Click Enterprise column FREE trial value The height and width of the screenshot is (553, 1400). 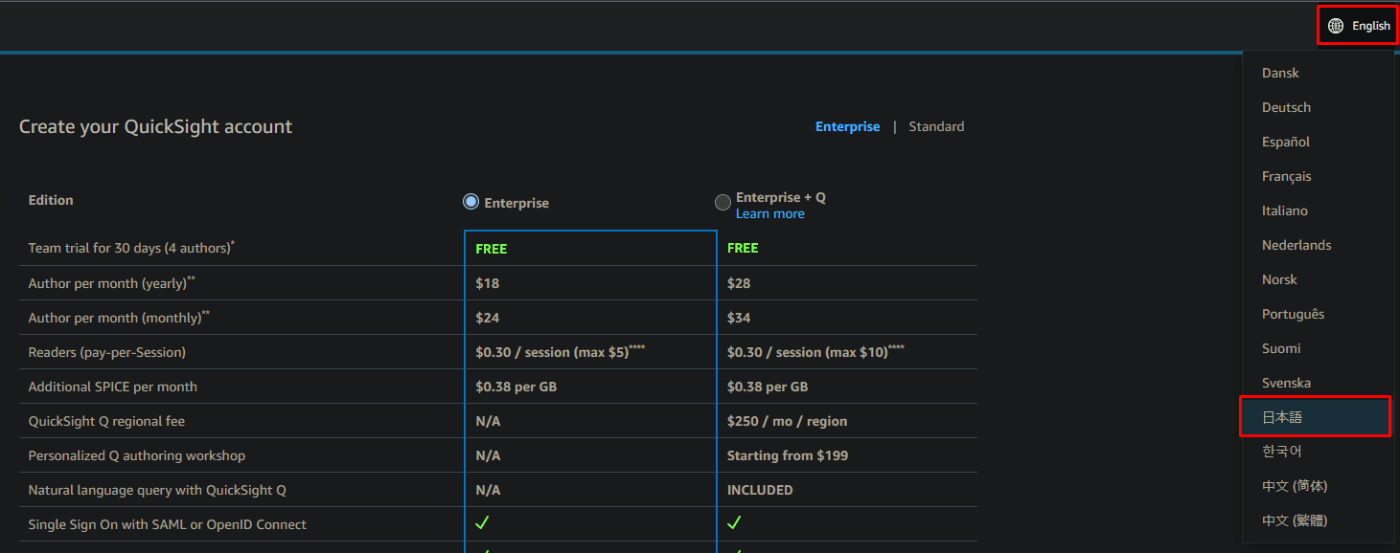[491, 248]
